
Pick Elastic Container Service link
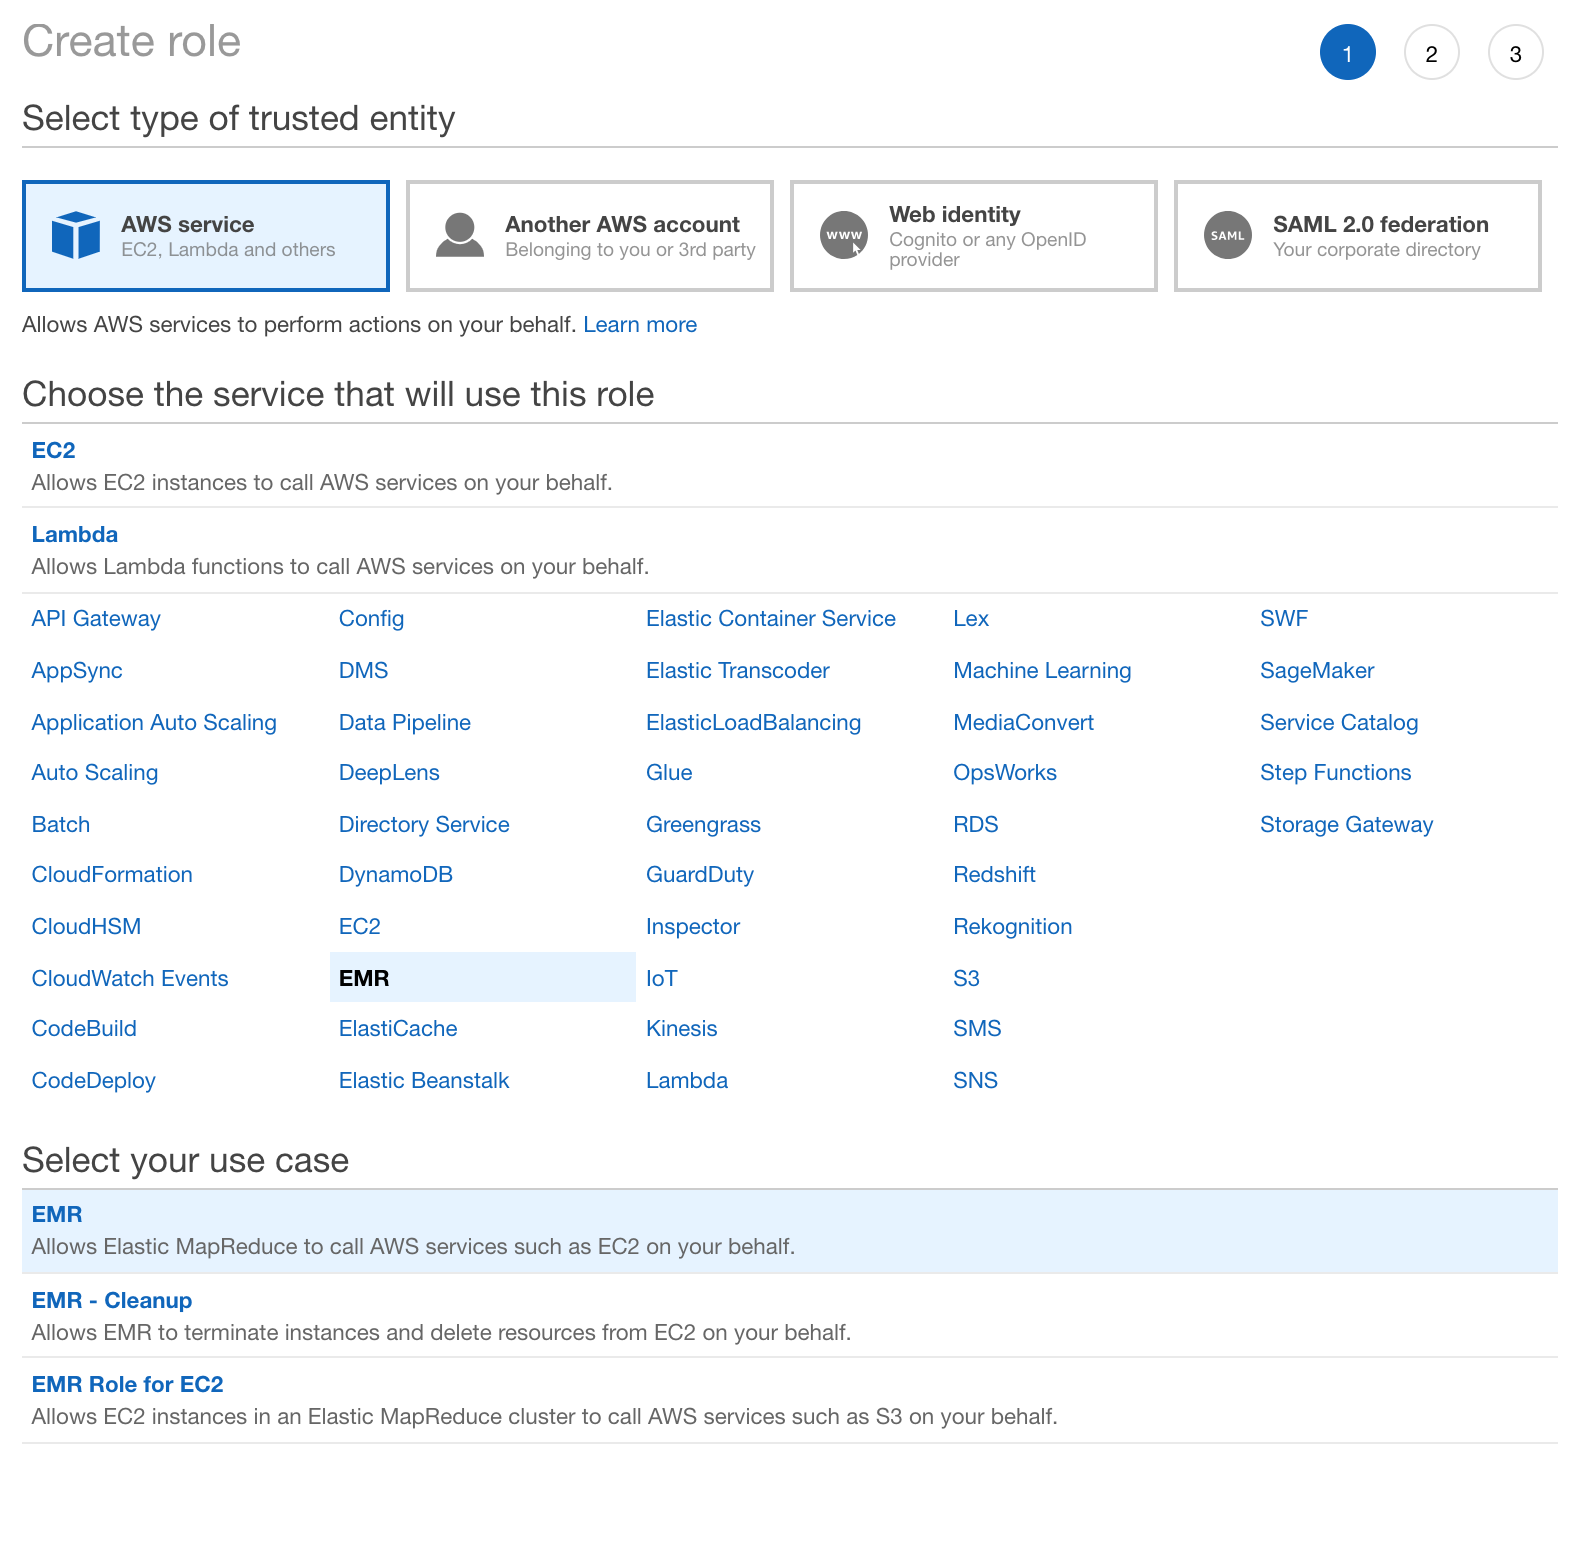pyautogui.click(x=771, y=619)
